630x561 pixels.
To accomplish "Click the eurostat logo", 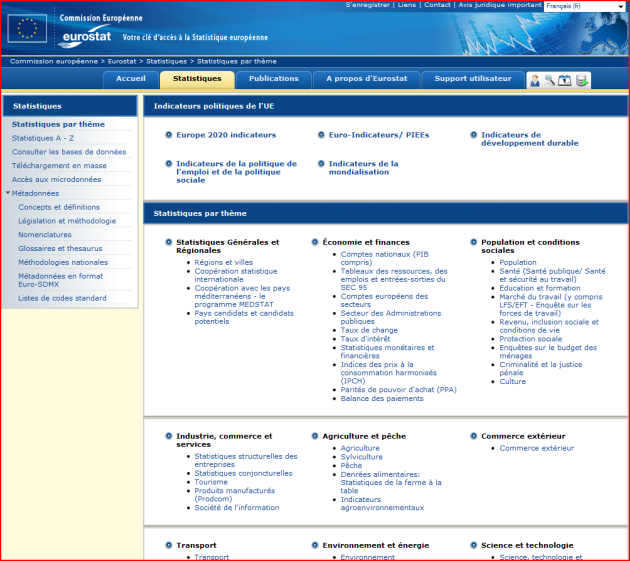I will pos(86,37).
